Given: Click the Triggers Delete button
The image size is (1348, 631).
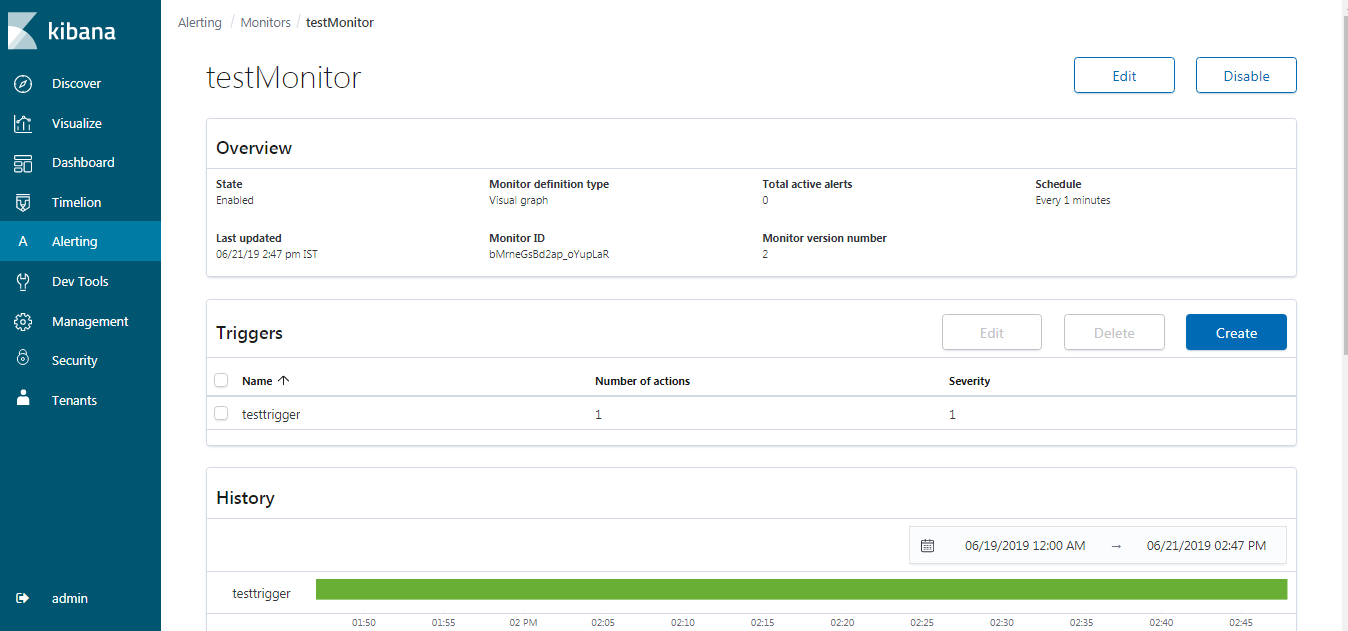Looking at the screenshot, I should 1114,333.
